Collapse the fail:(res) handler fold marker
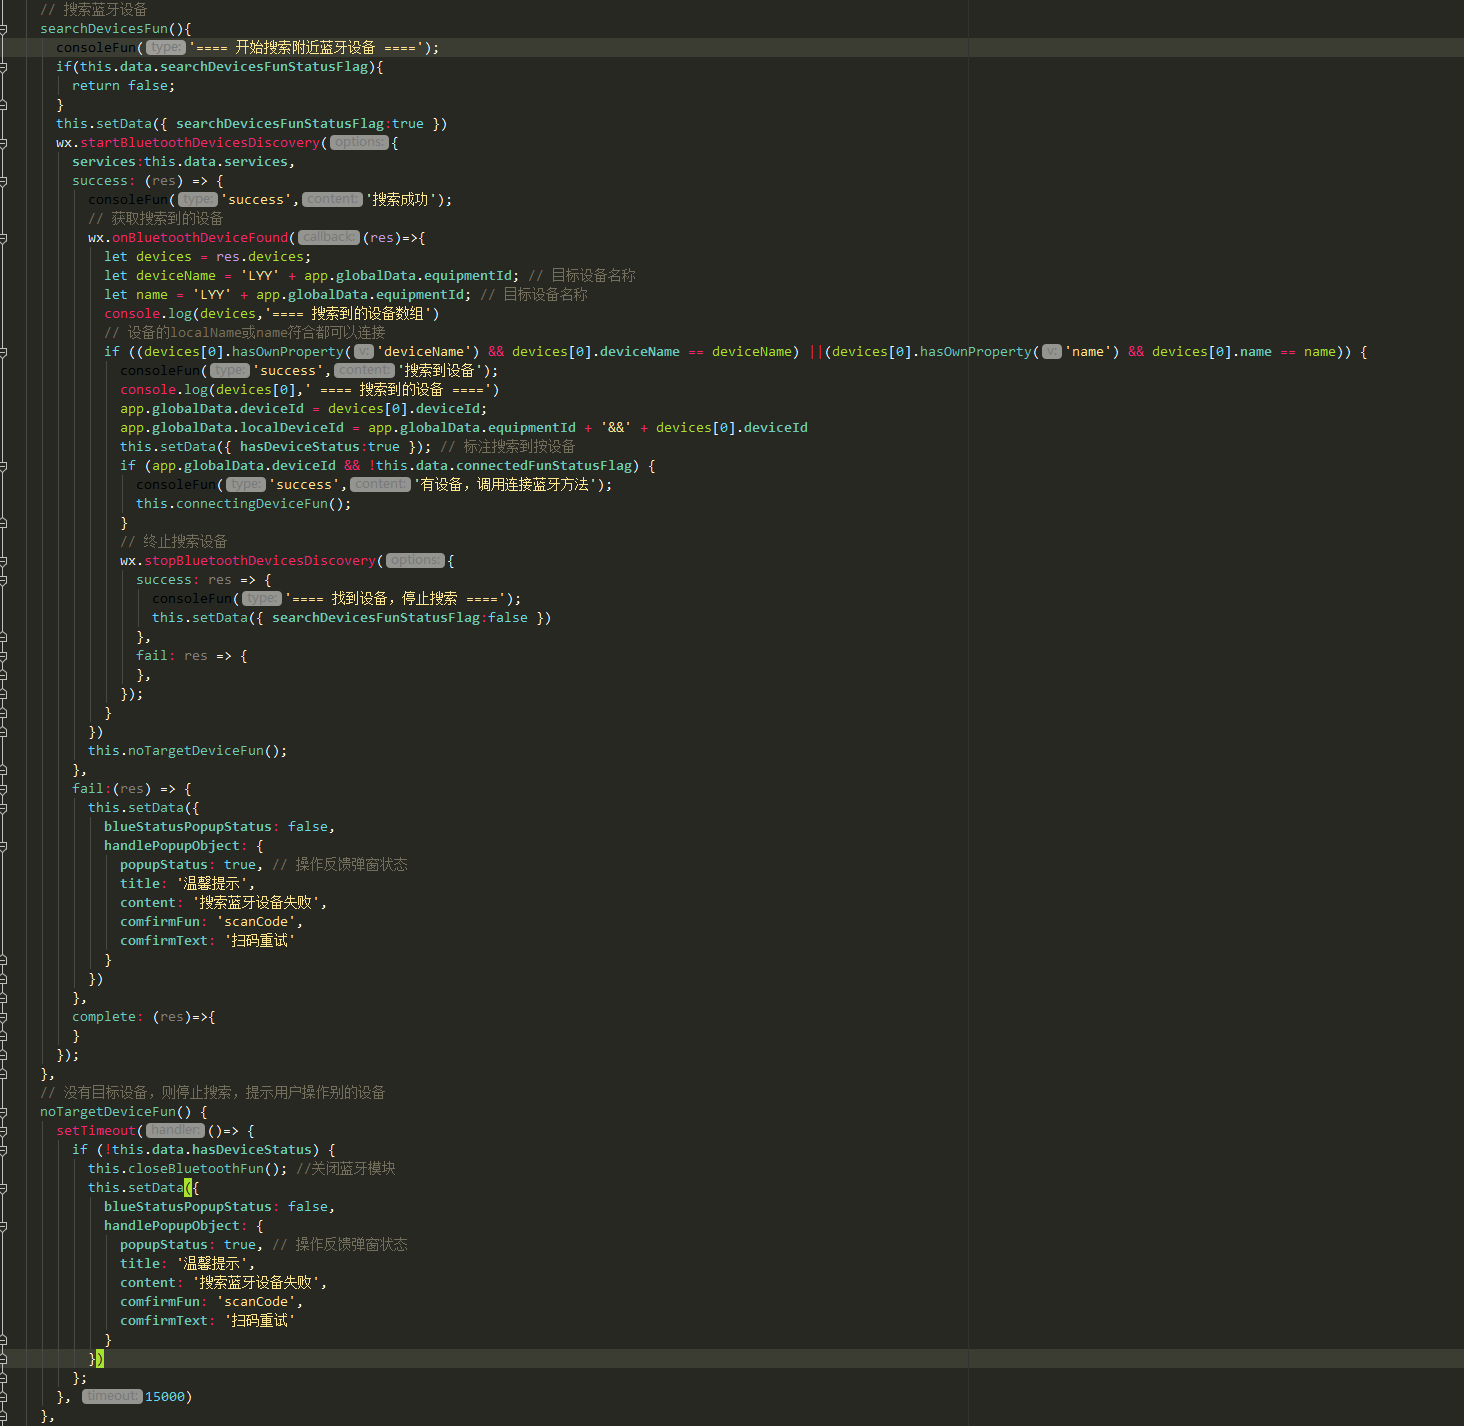 pyautogui.click(x=3, y=789)
